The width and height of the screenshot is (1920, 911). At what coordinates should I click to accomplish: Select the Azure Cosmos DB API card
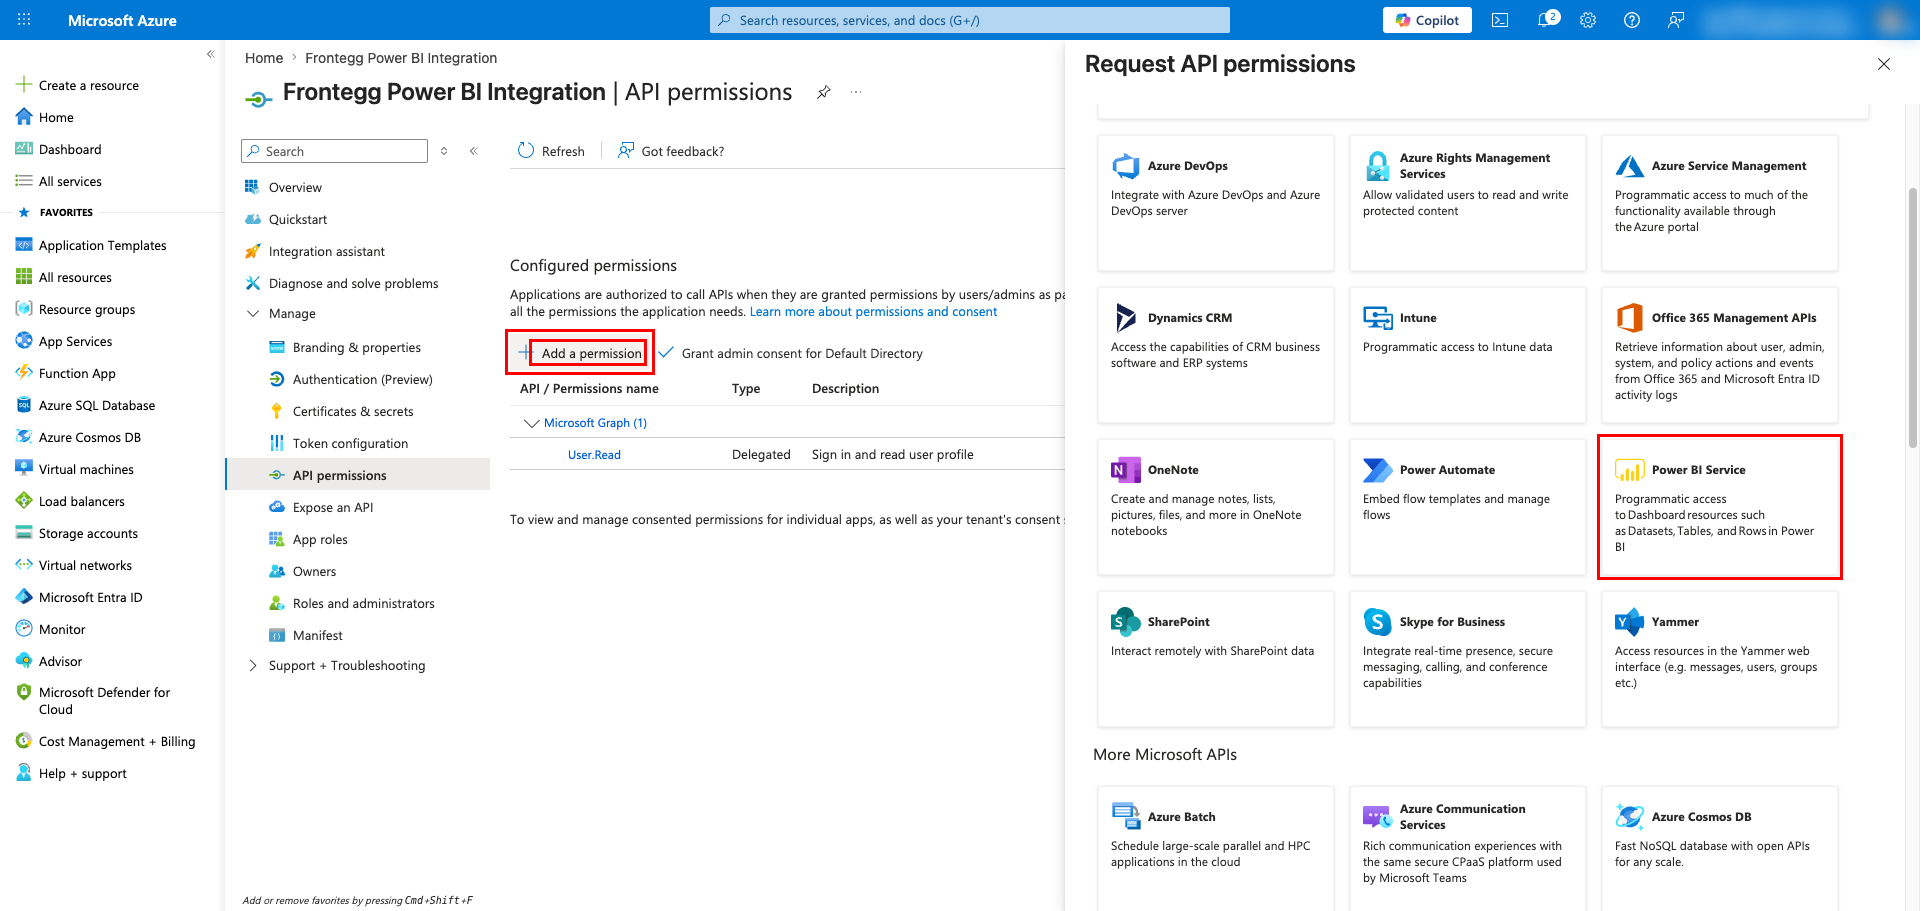(1720, 848)
